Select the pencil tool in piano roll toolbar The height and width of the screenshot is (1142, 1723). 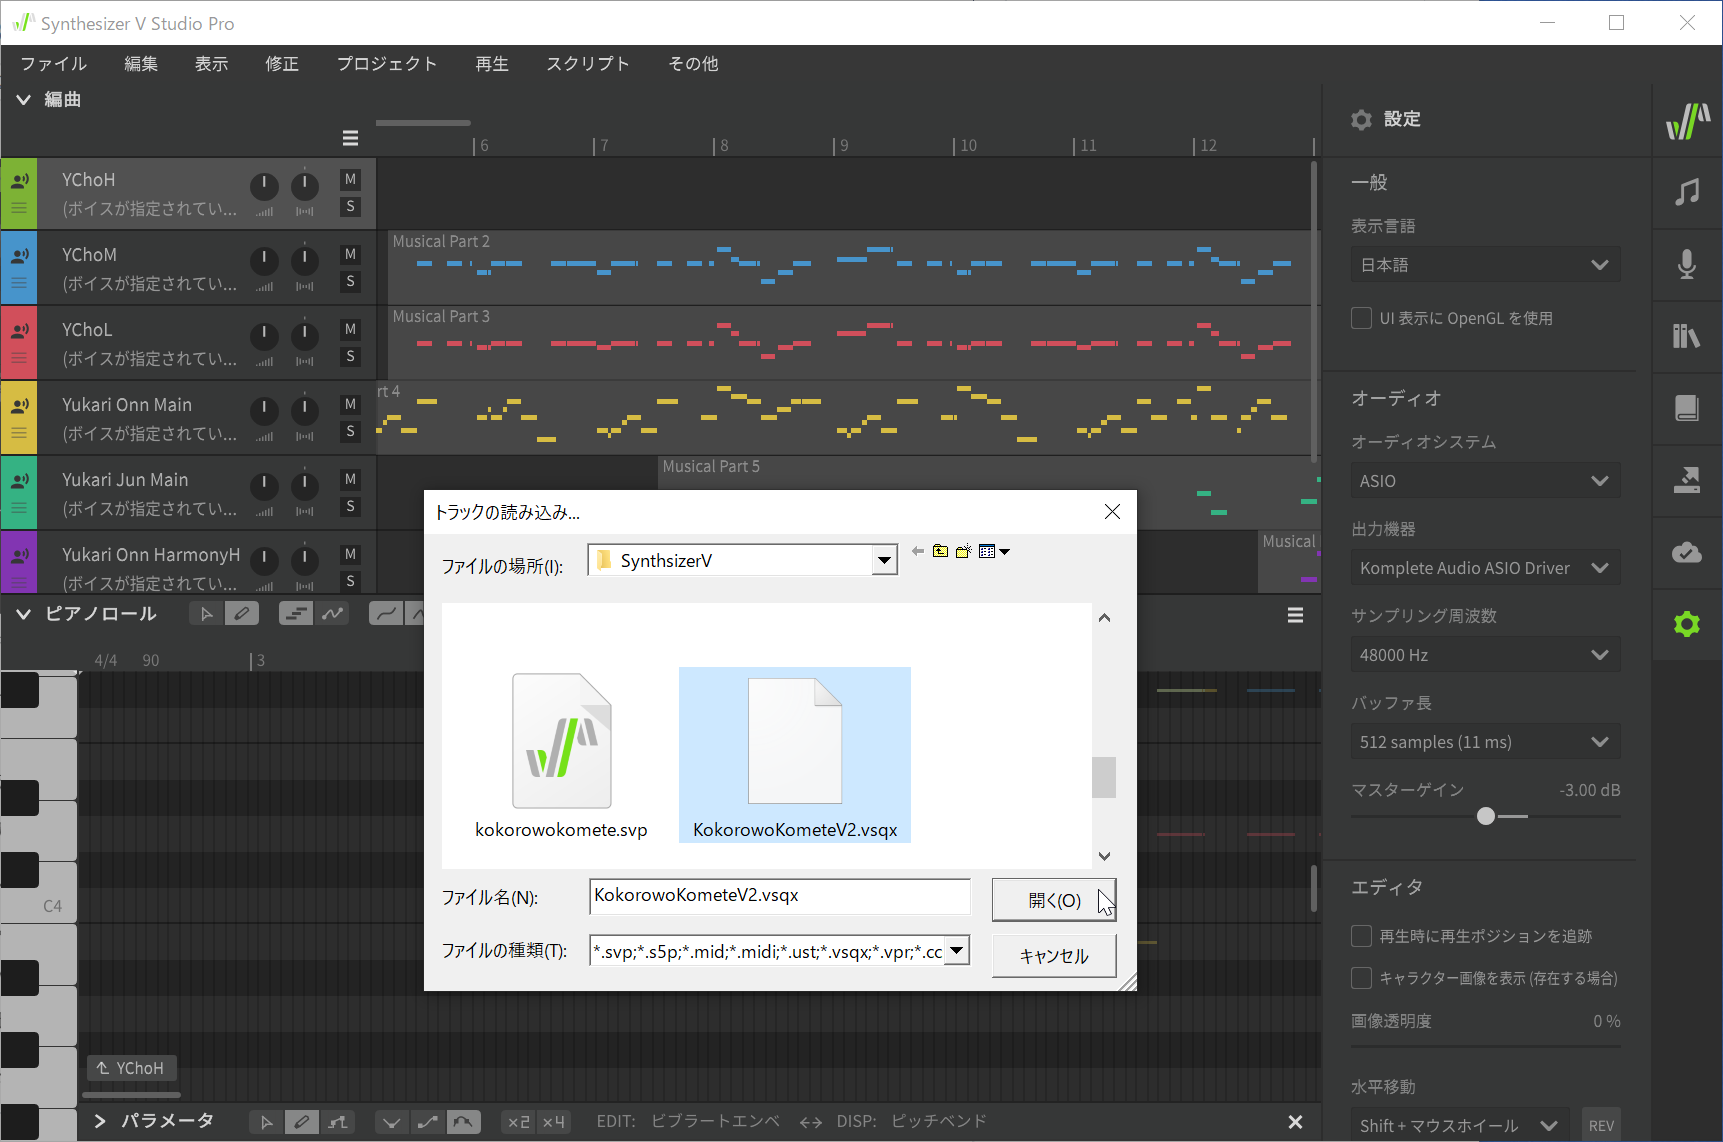coord(242,614)
